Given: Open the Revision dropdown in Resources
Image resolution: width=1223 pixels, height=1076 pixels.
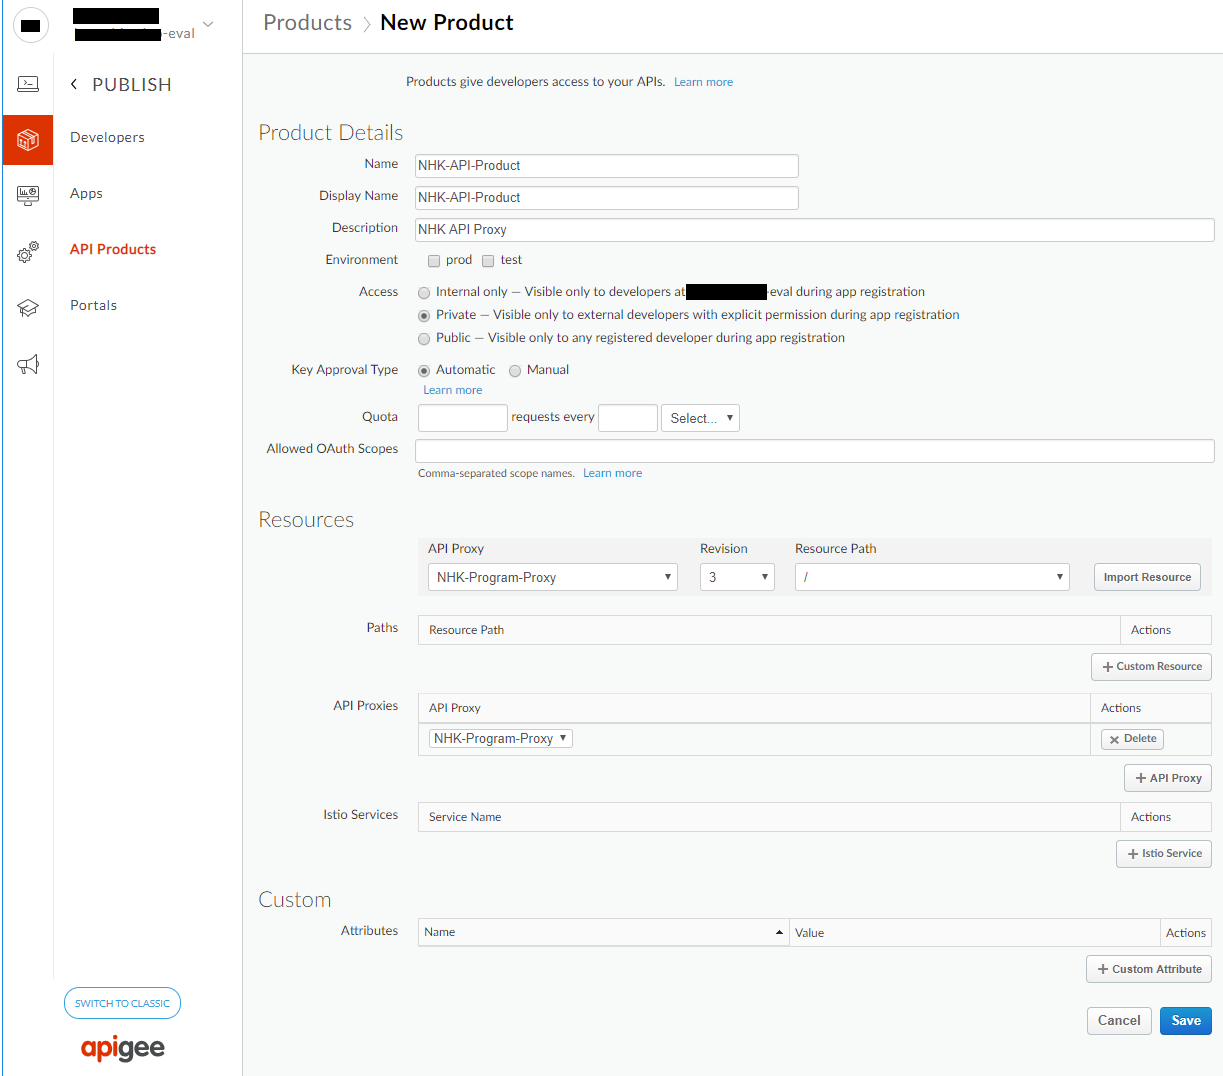Looking at the screenshot, I should point(737,576).
